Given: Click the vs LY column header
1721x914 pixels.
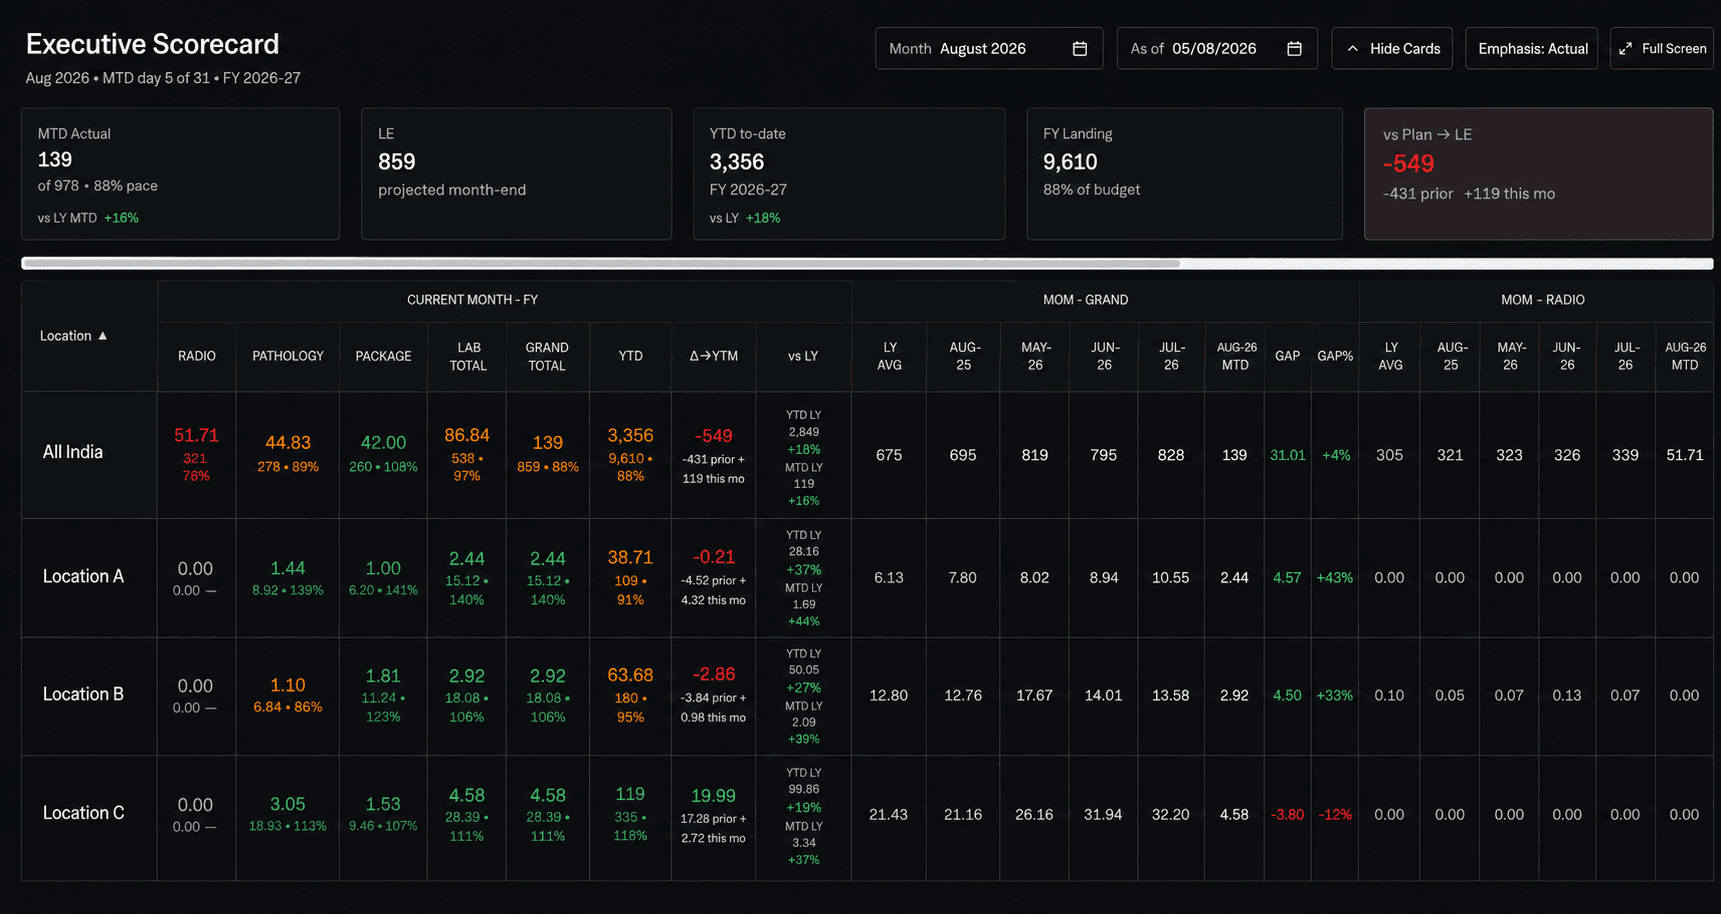Looking at the screenshot, I should [803, 356].
